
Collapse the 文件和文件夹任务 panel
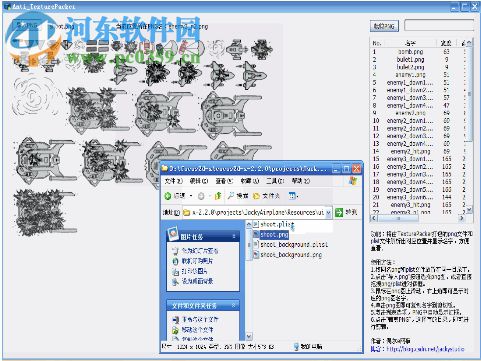234,305
